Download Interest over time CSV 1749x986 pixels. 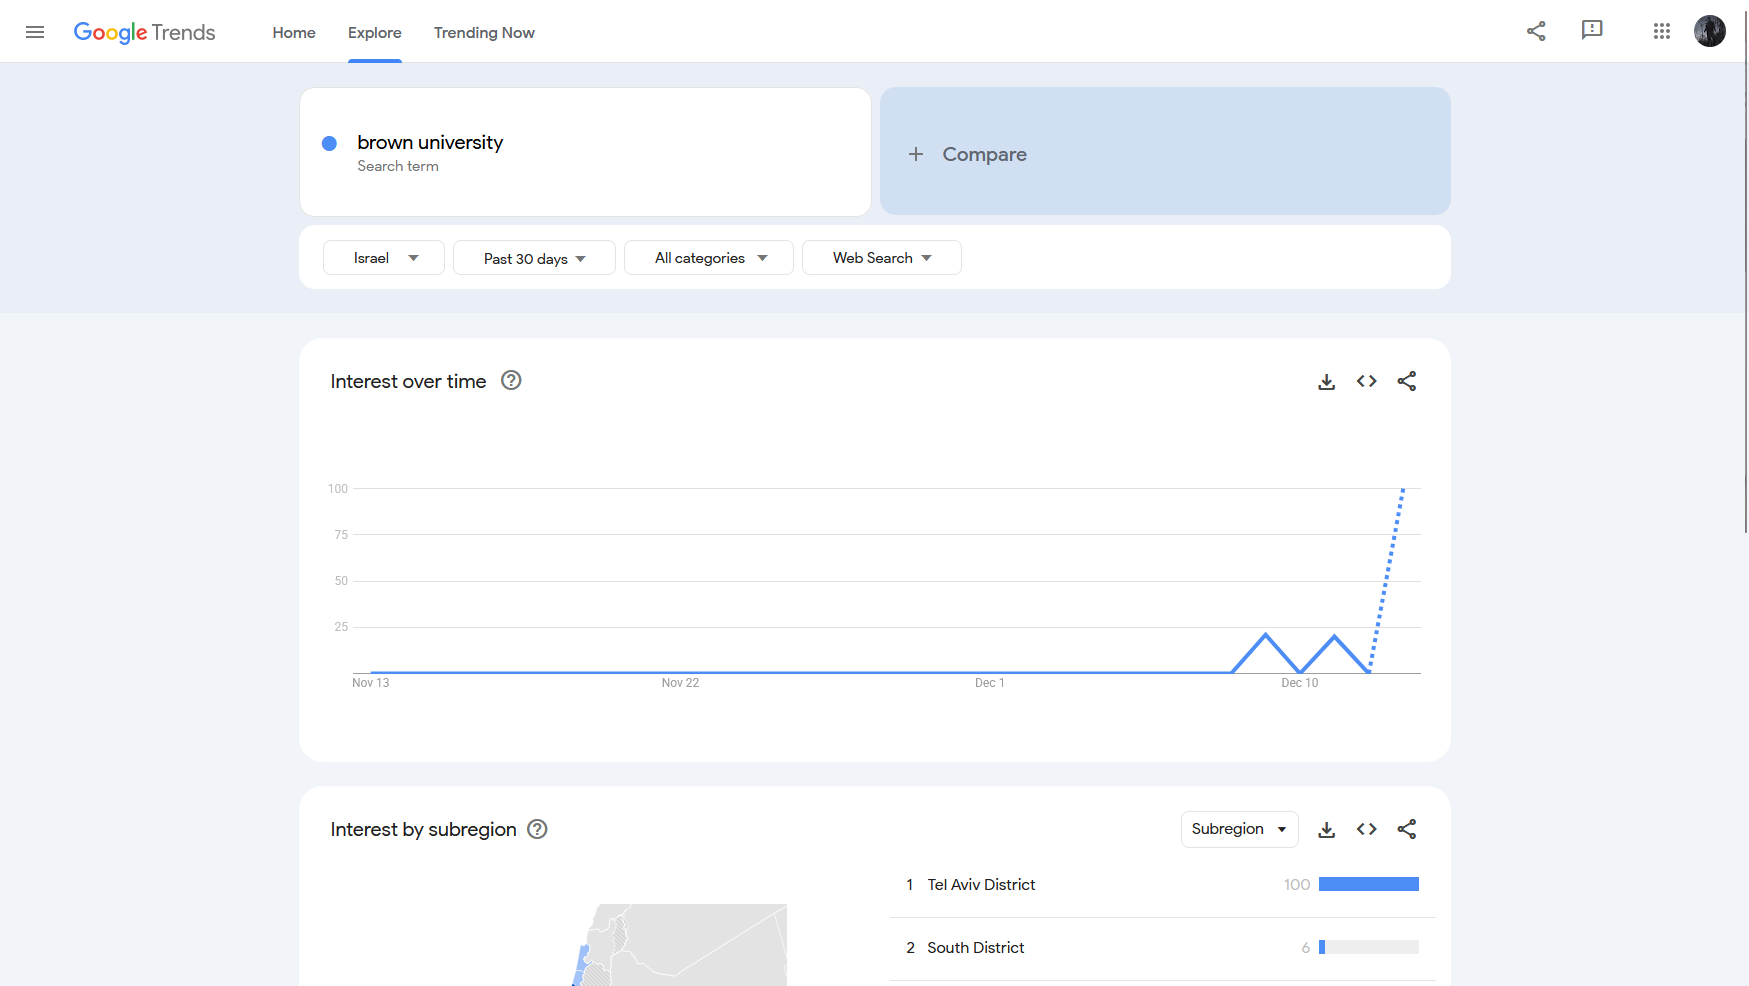pyautogui.click(x=1327, y=381)
